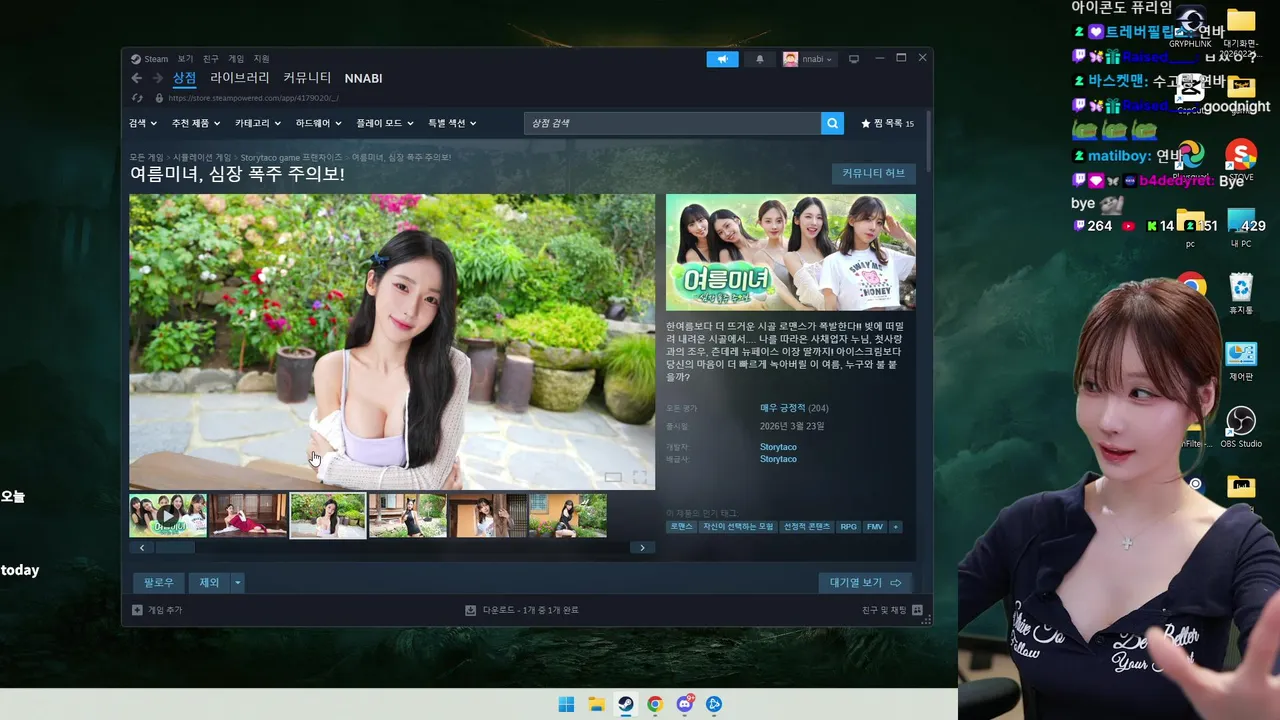Image resolution: width=1280 pixels, height=720 pixels.
Task: Click the 상점 검색 search field
Action: click(672, 123)
